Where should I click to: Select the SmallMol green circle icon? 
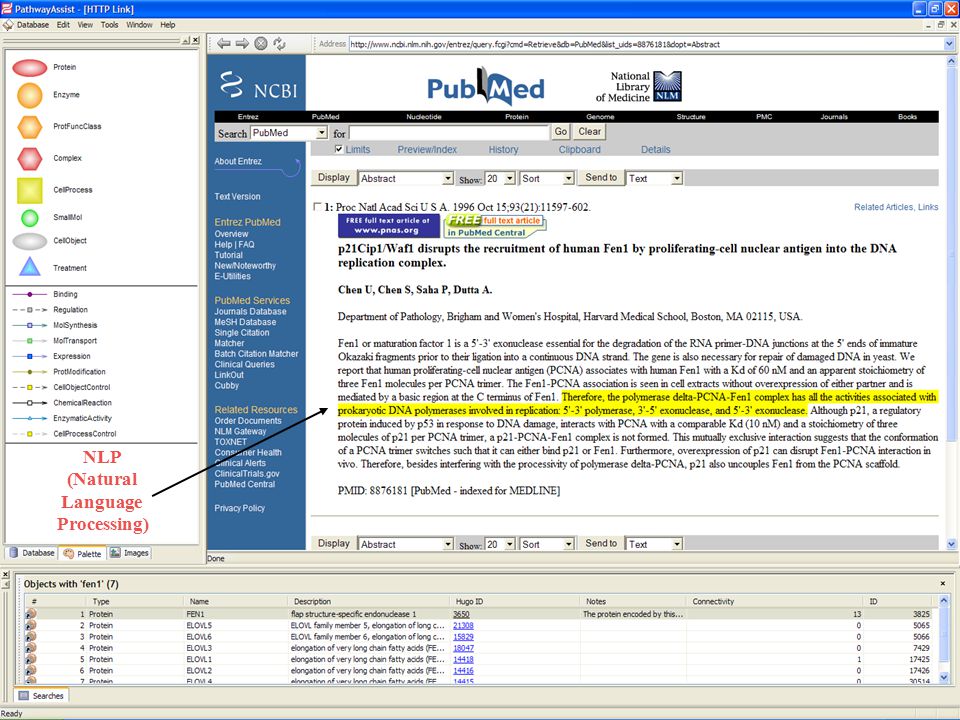tap(29, 217)
